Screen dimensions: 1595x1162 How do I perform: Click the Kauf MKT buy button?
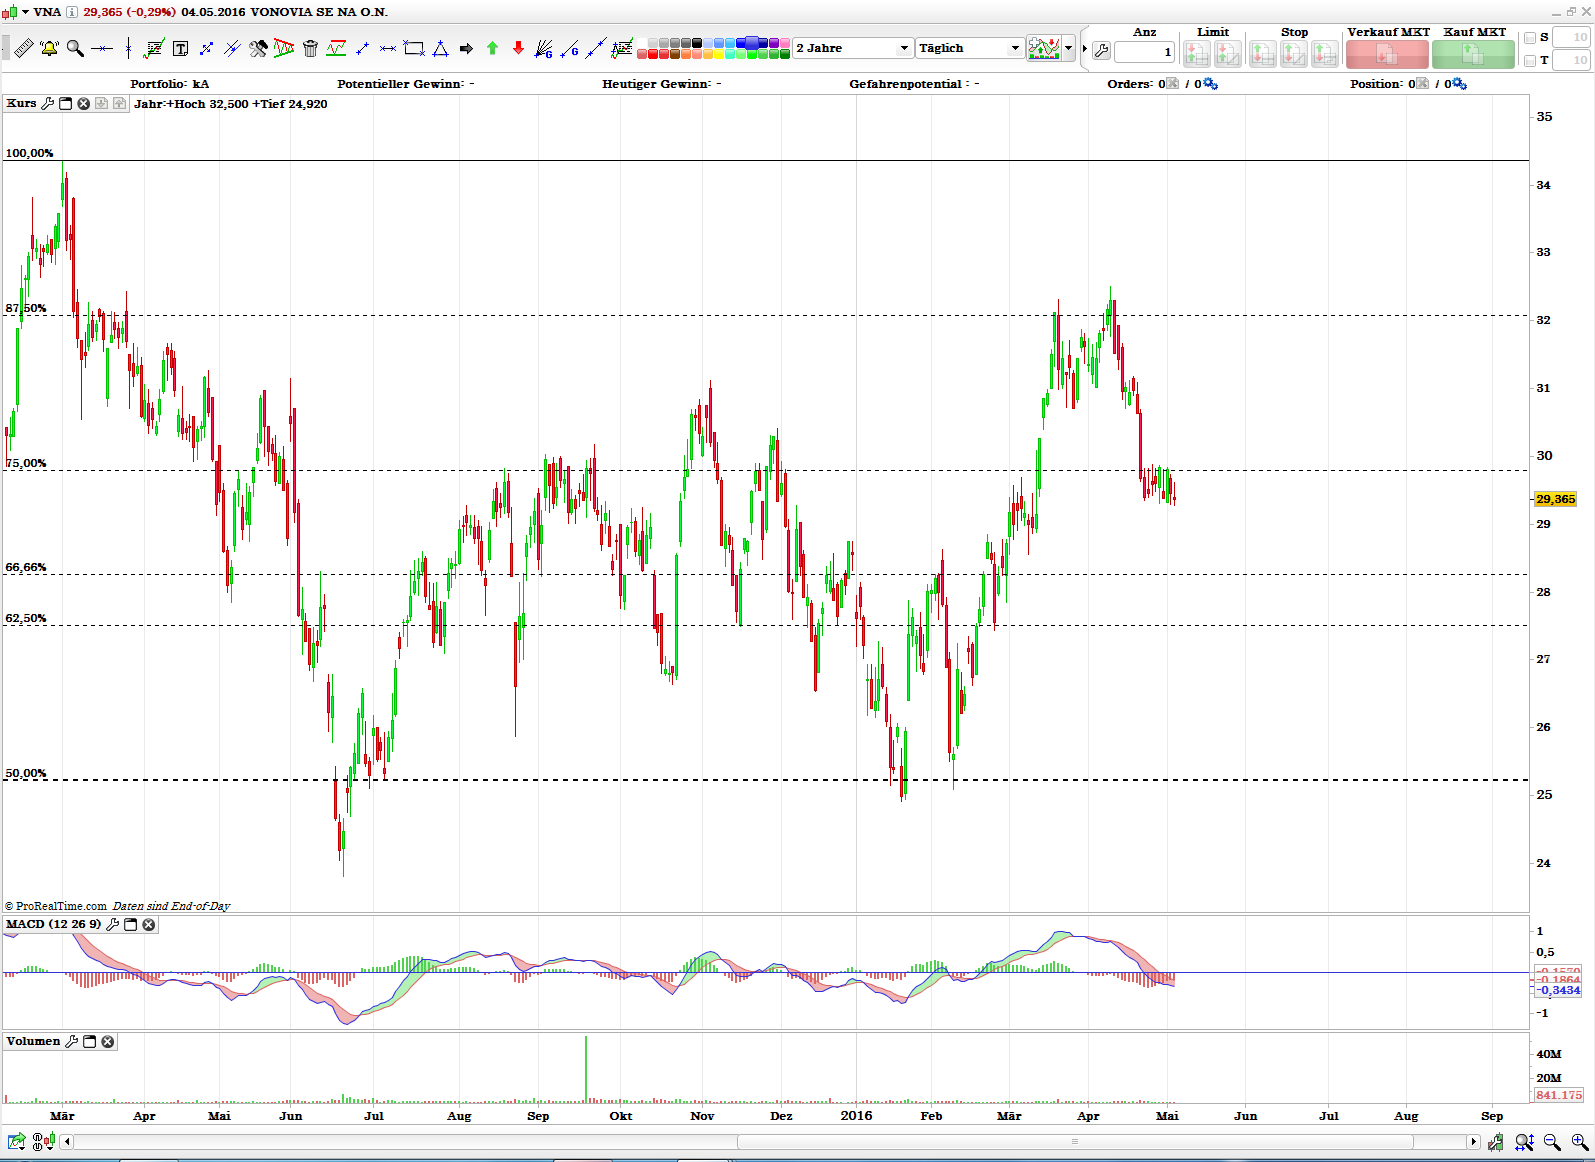click(1473, 54)
